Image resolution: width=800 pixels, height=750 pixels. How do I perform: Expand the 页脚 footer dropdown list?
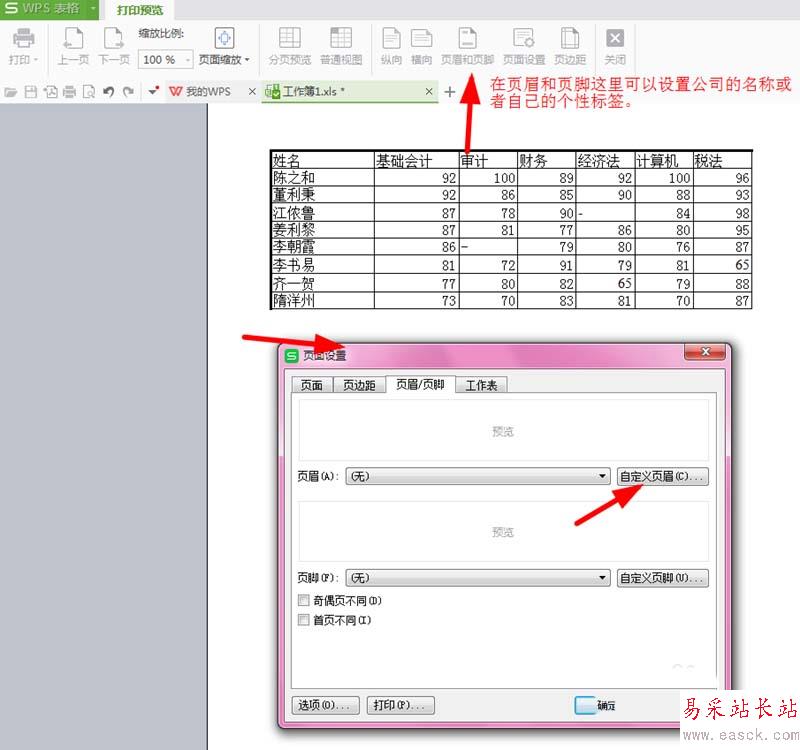point(603,578)
